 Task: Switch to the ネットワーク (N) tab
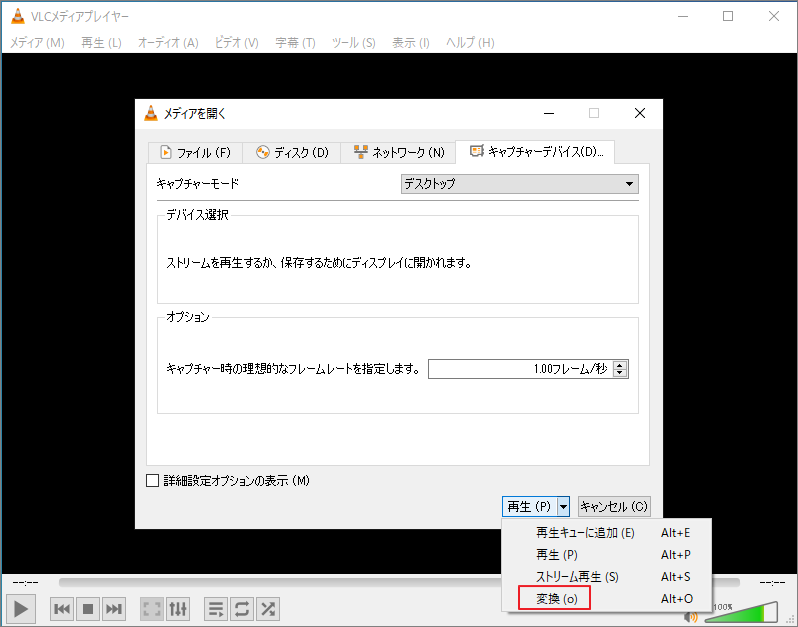click(398, 153)
